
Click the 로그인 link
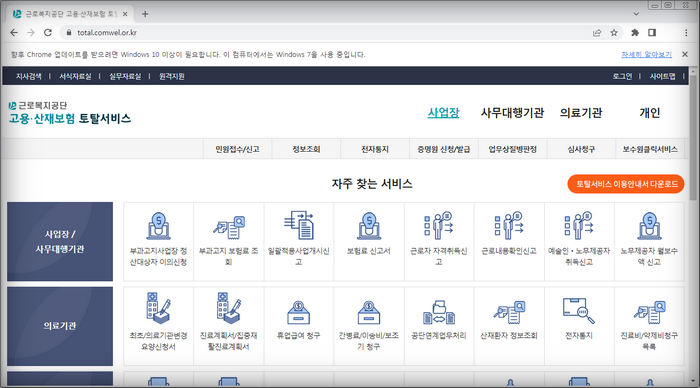pos(622,76)
